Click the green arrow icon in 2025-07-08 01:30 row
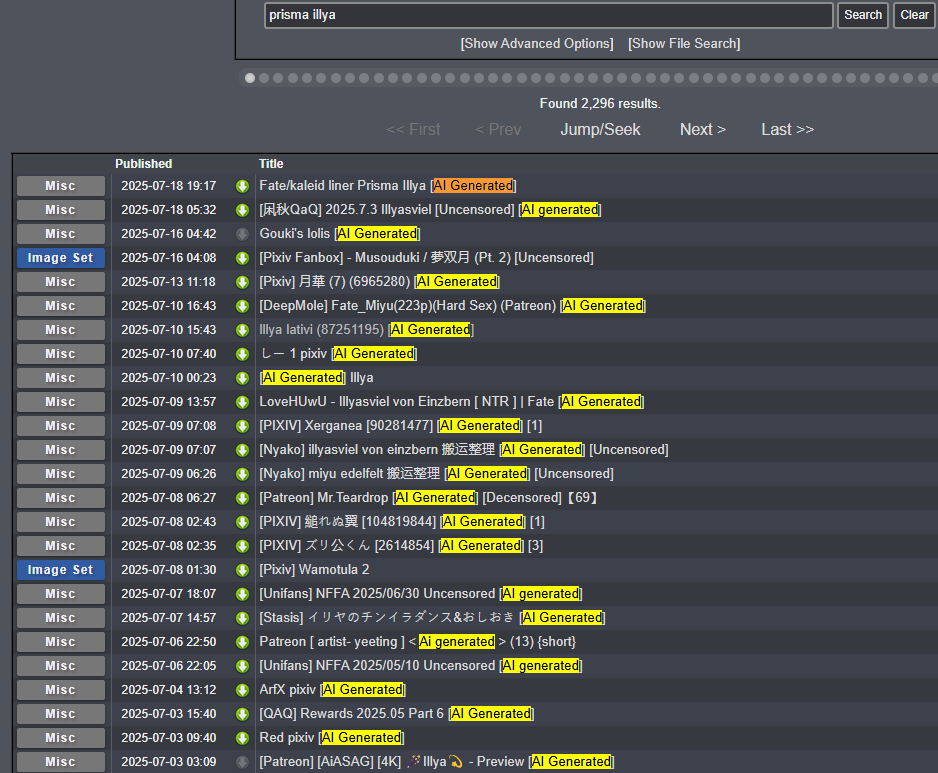Viewport: 938px width, 773px height. pos(242,570)
